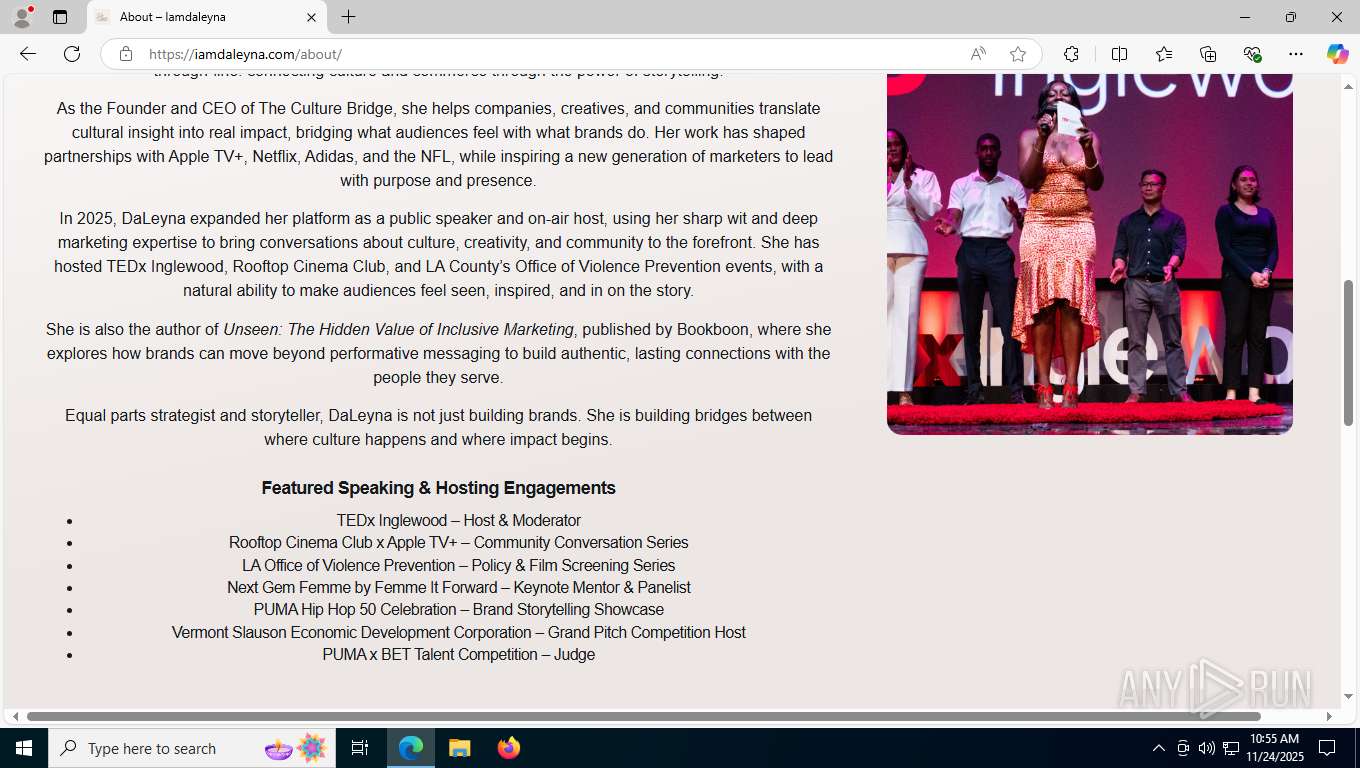Open the Favorites list icon

pos(1164,54)
